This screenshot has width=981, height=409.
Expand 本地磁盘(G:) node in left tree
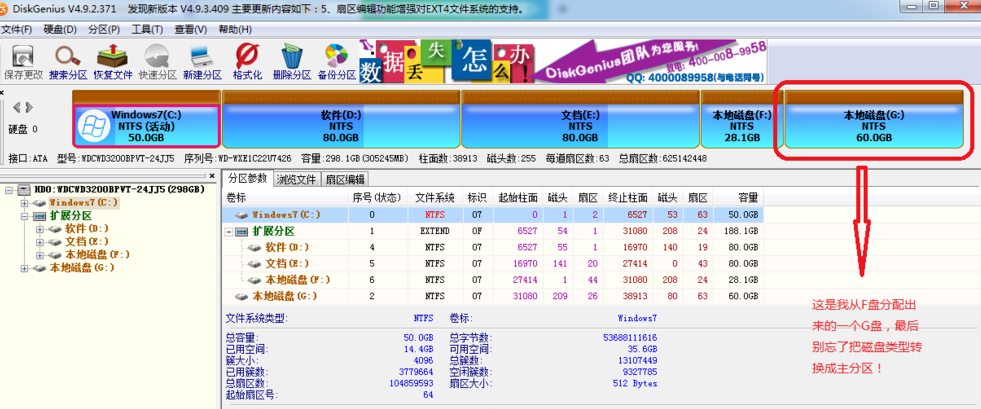coord(24,268)
